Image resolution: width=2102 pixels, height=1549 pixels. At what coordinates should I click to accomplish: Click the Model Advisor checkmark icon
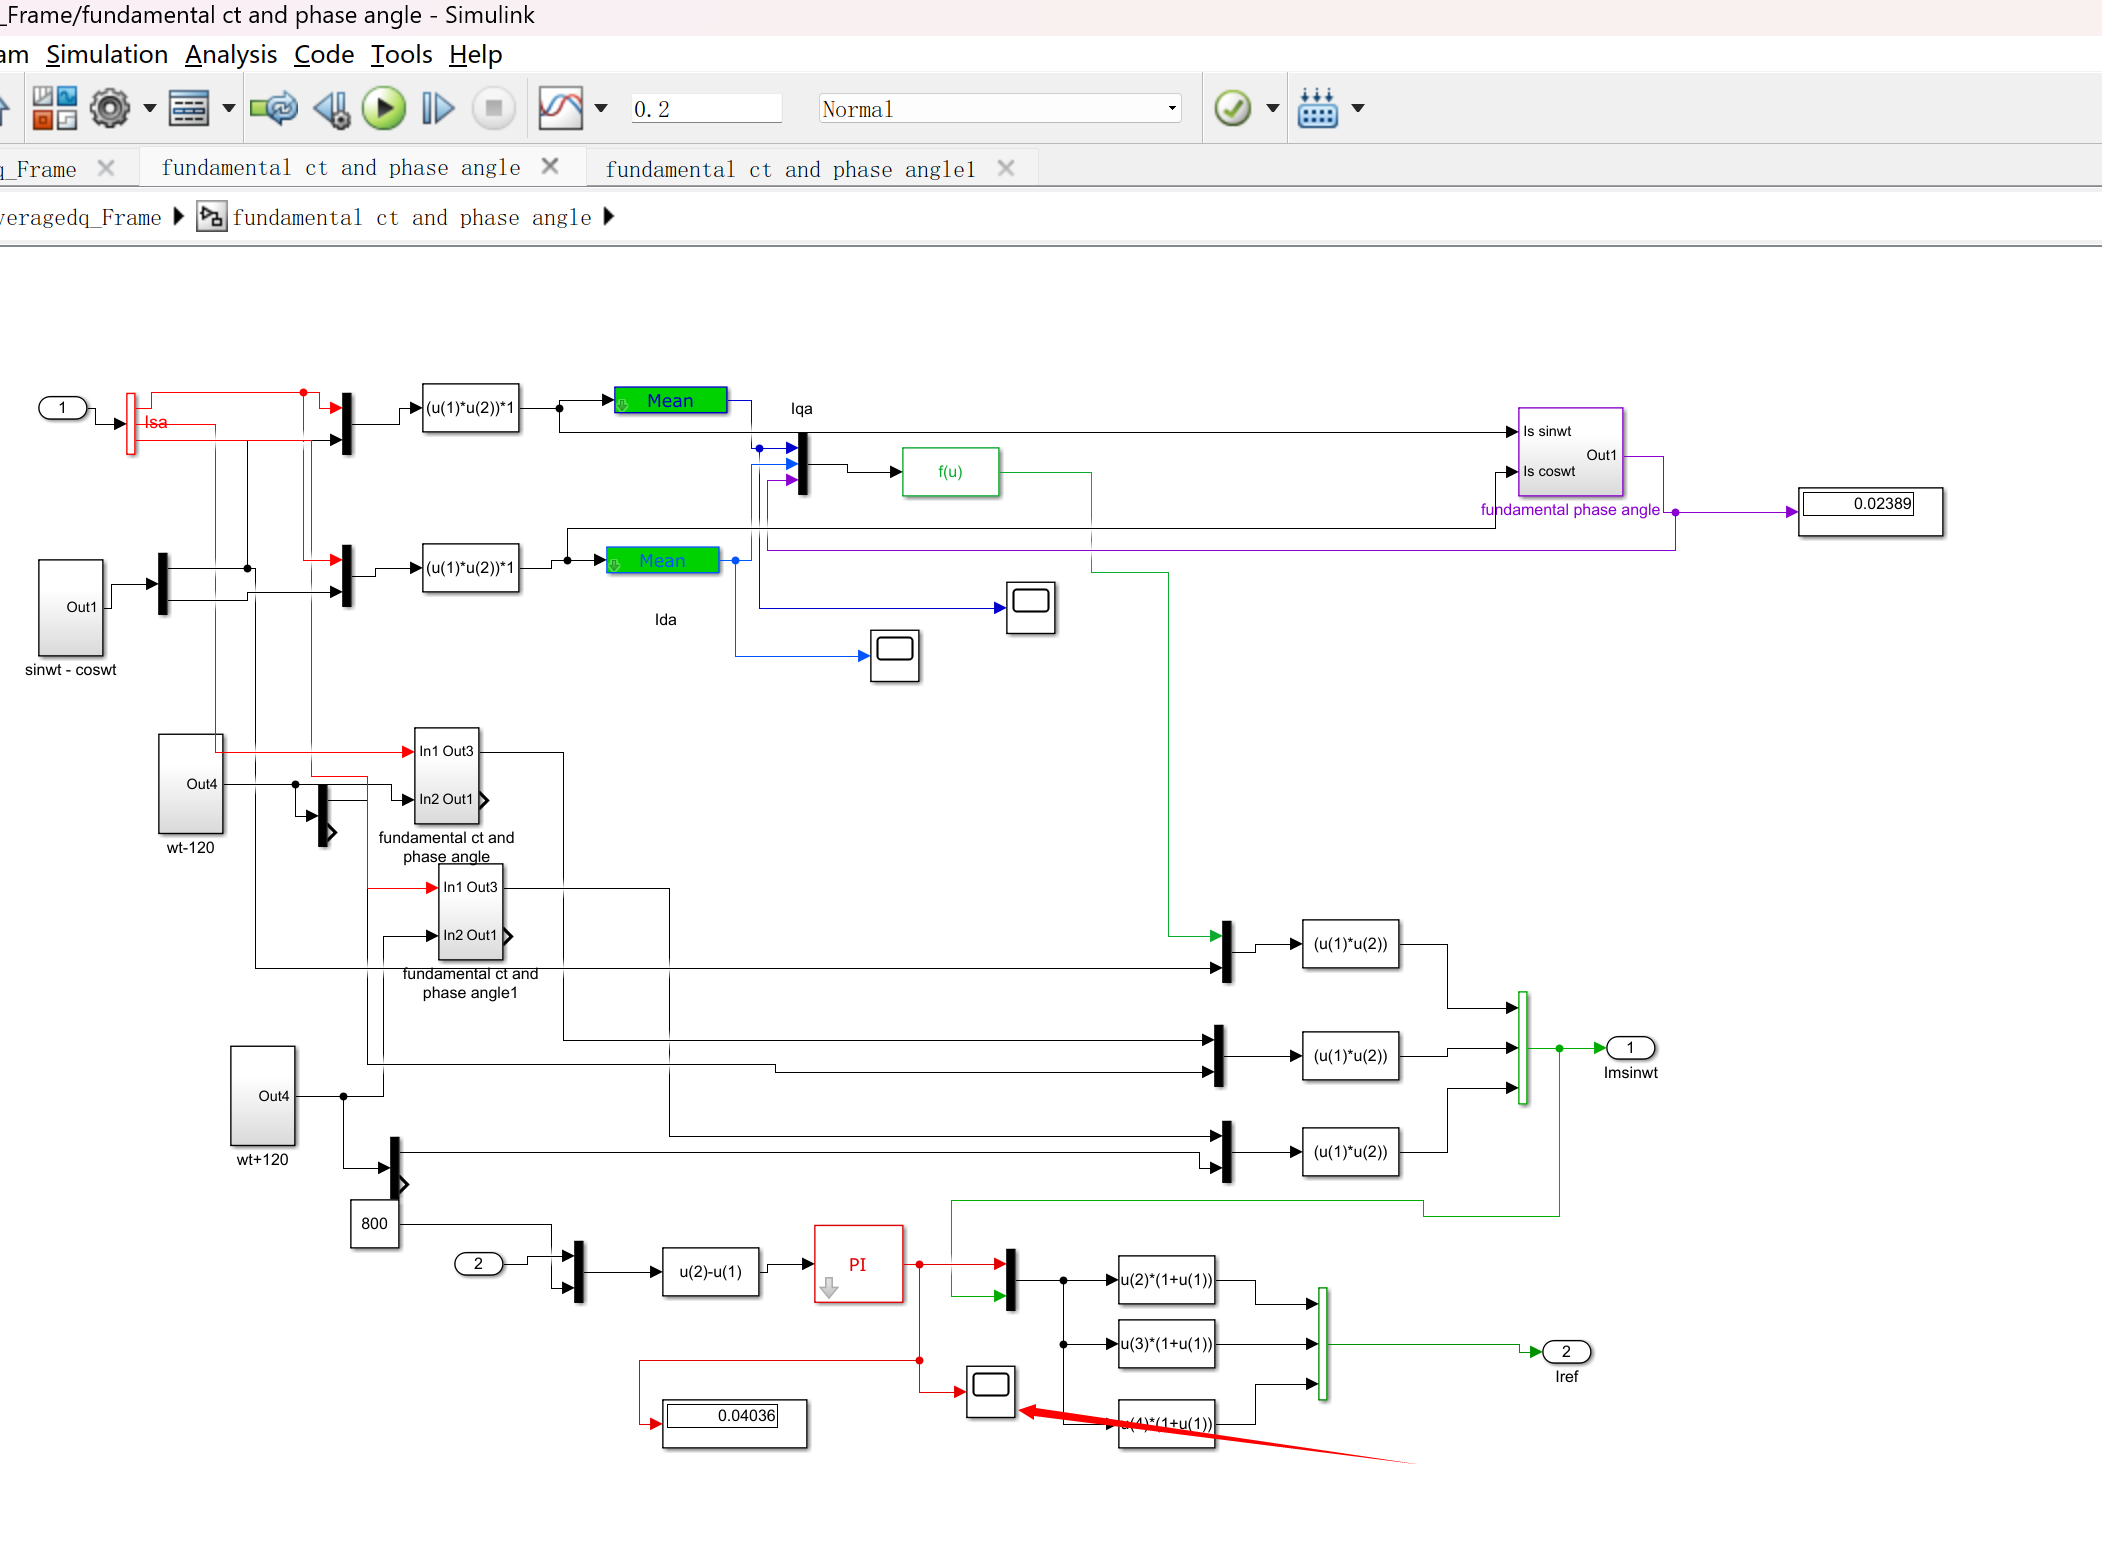pyautogui.click(x=1232, y=108)
